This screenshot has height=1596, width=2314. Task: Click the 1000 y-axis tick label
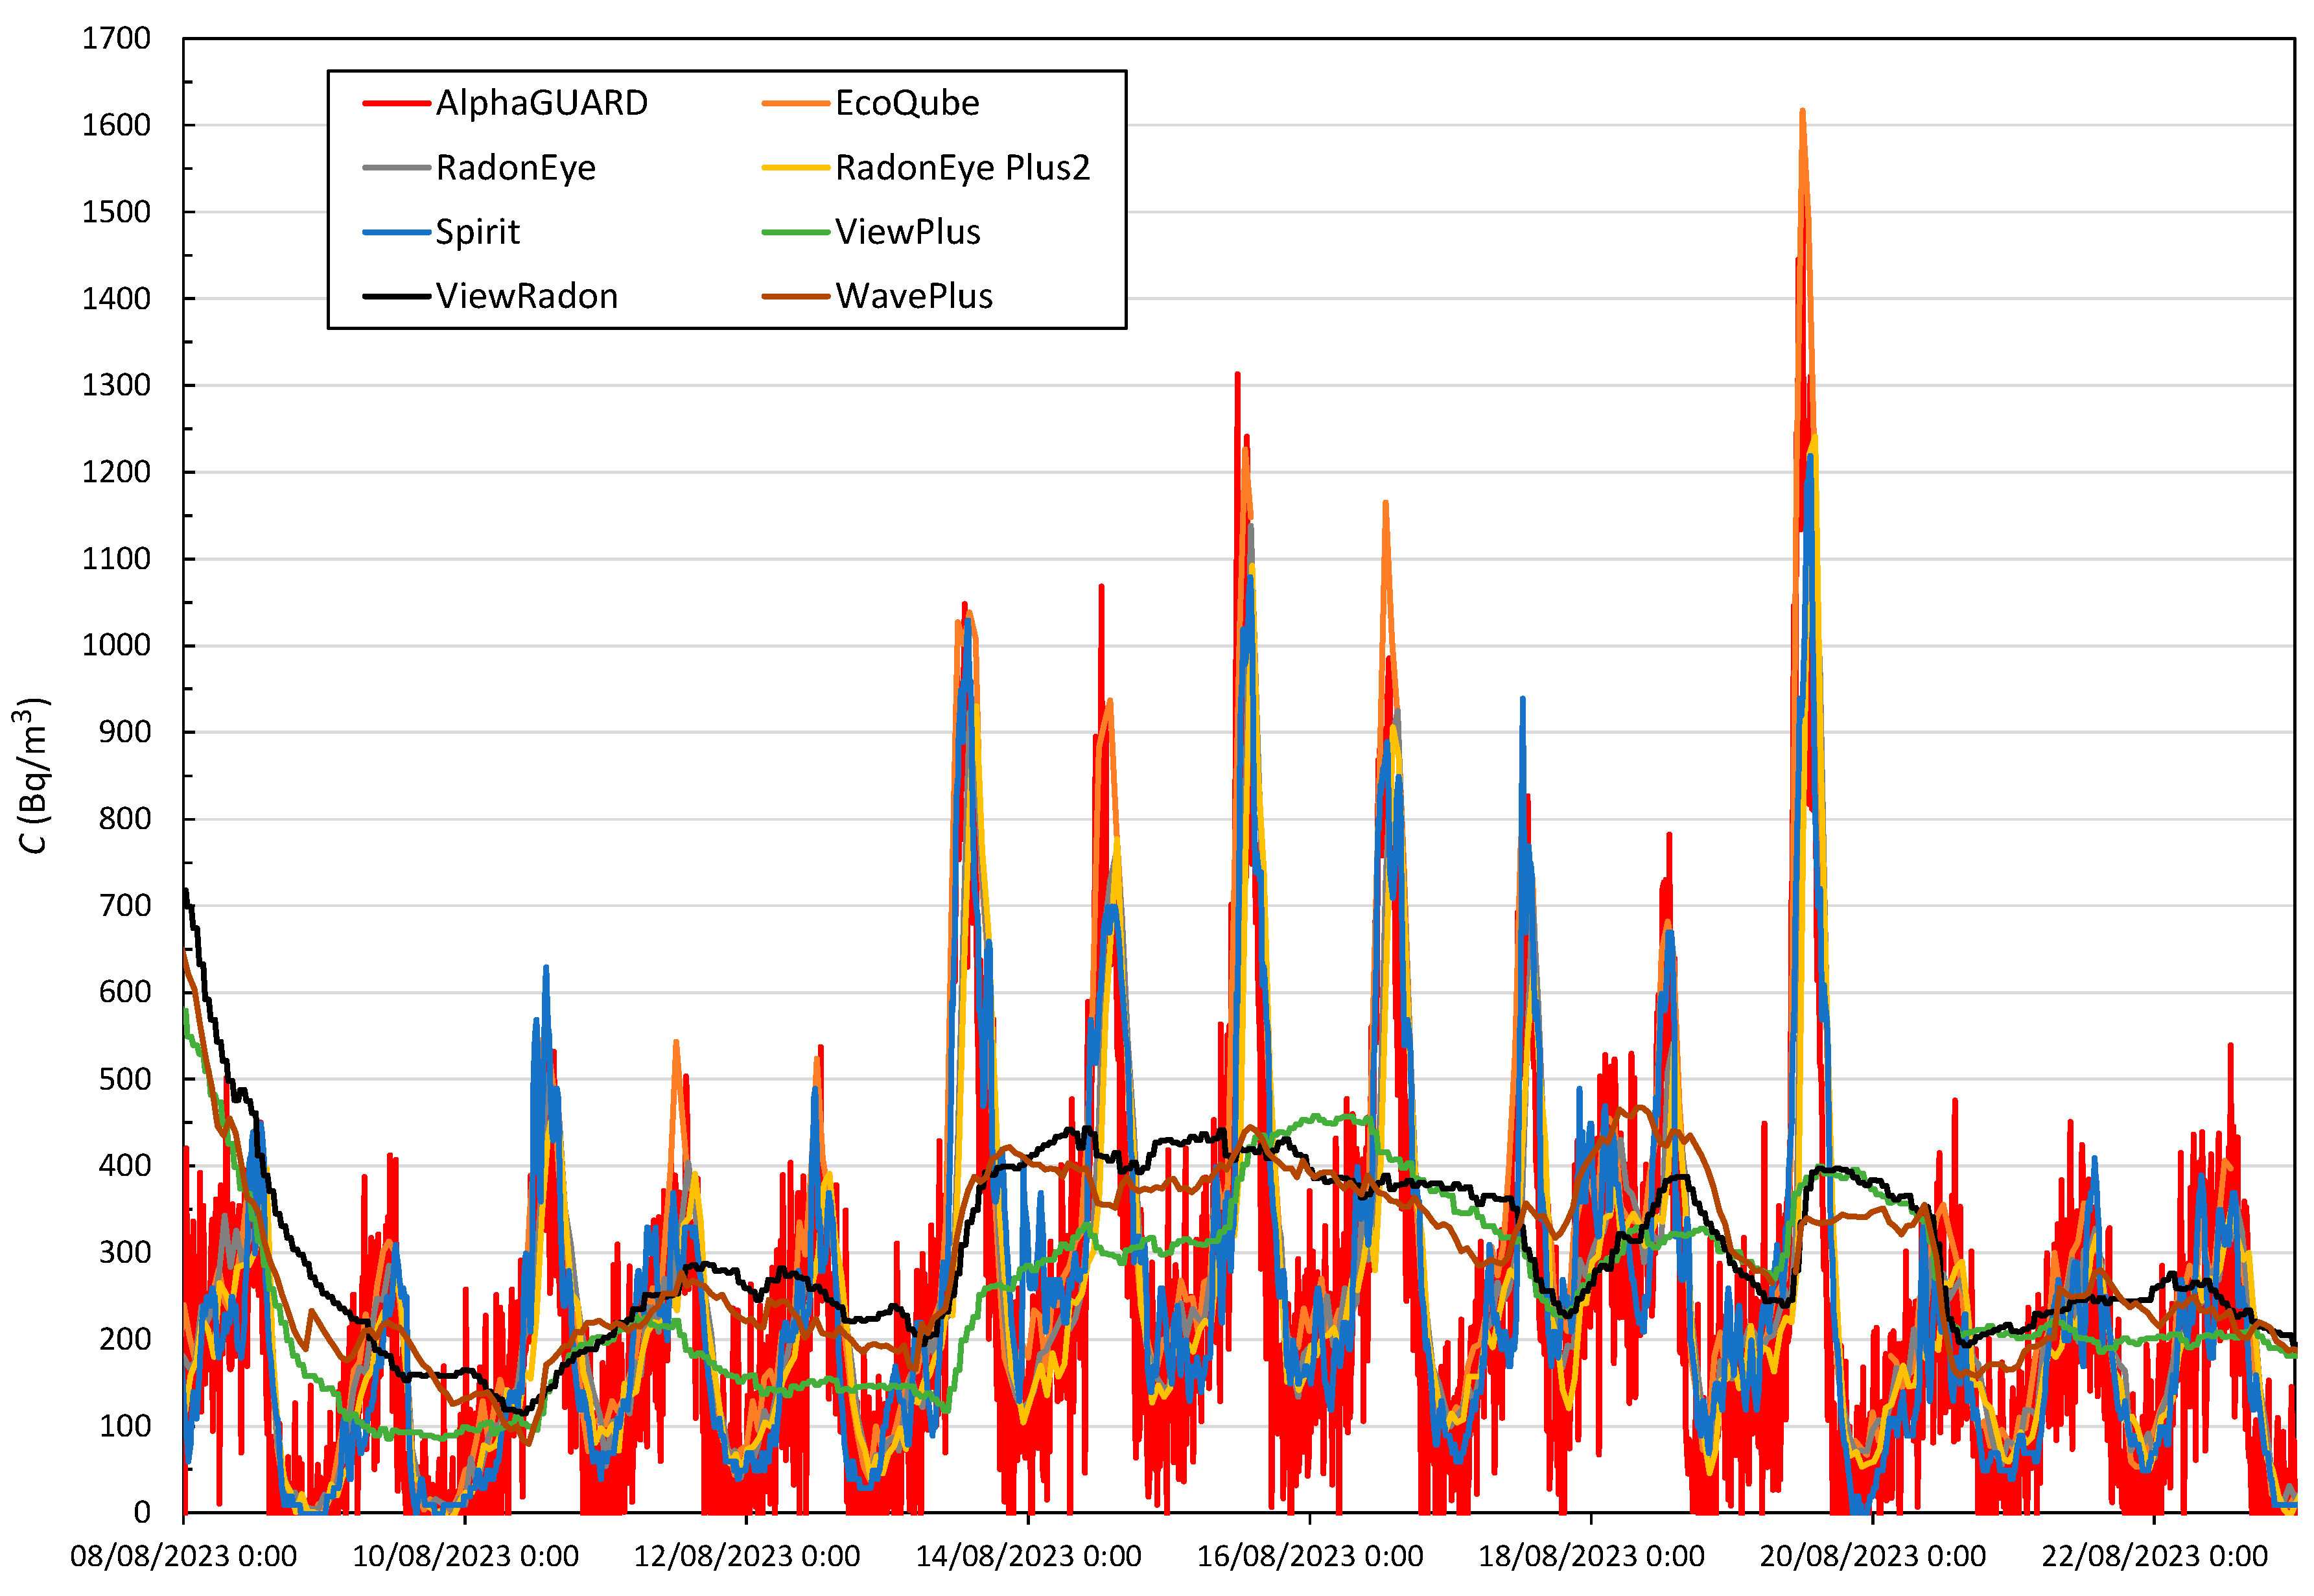116,645
